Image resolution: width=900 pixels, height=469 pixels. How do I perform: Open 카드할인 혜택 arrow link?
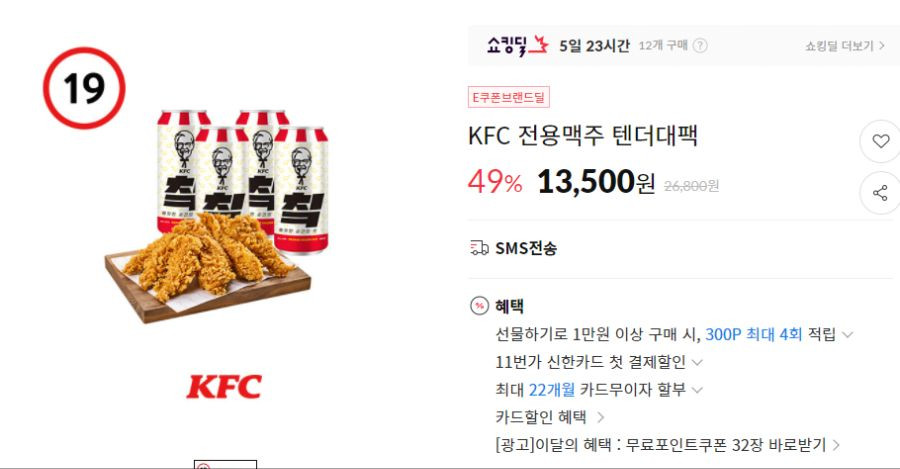coord(600,417)
